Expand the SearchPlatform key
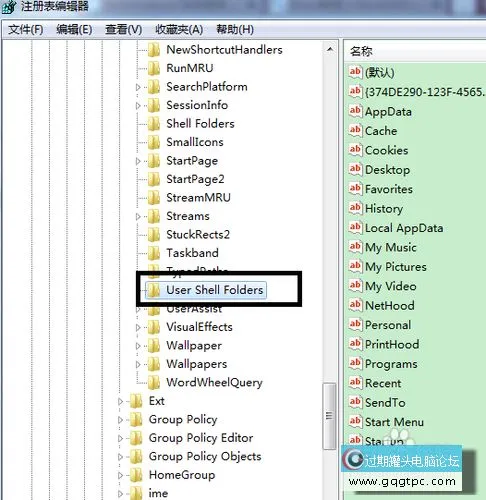Image resolution: width=486 pixels, height=500 pixels. pos(138,87)
